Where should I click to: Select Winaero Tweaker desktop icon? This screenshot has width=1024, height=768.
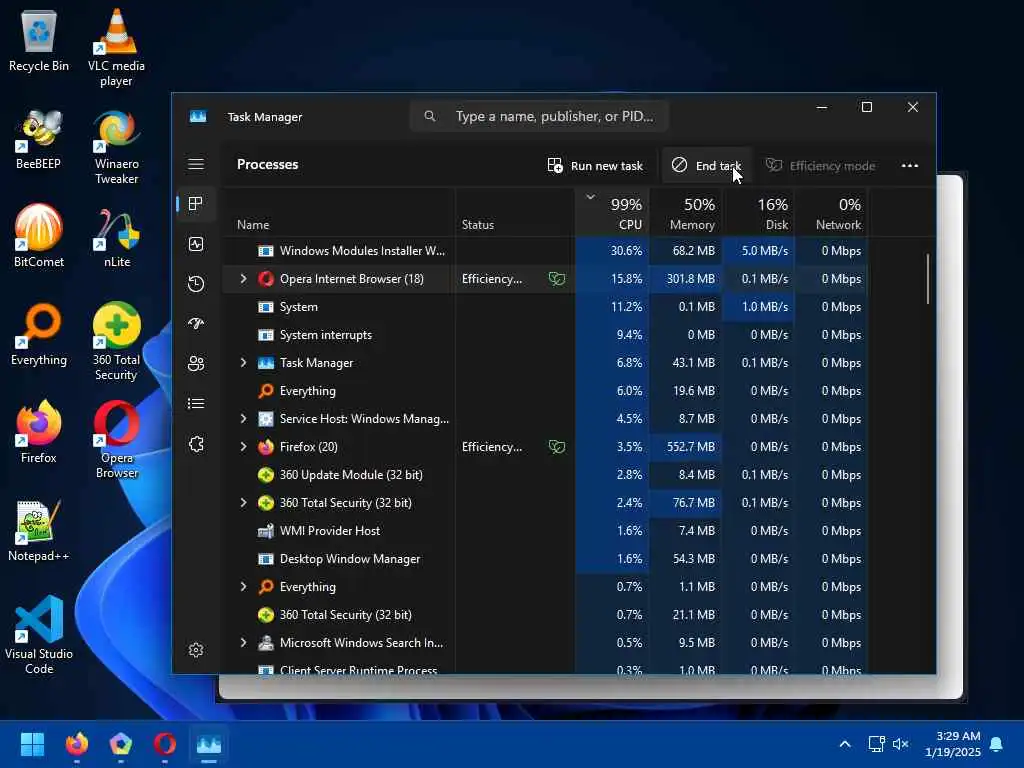[116, 148]
